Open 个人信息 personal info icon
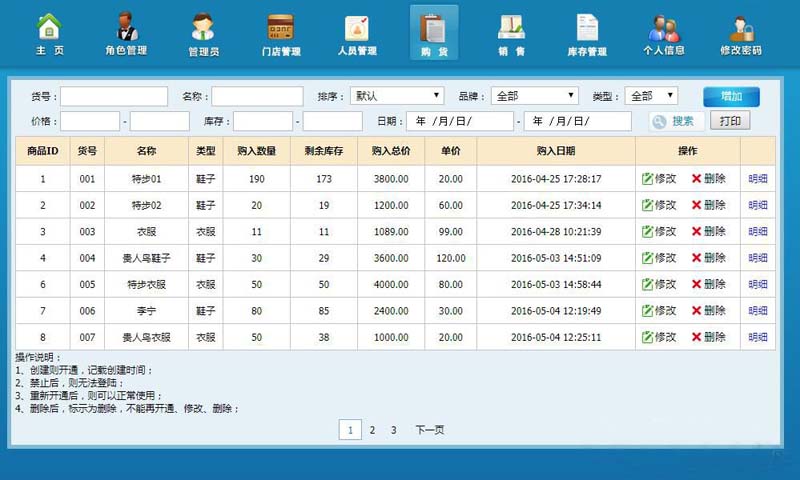Viewport: 800px width, 480px height. (x=664, y=28)
